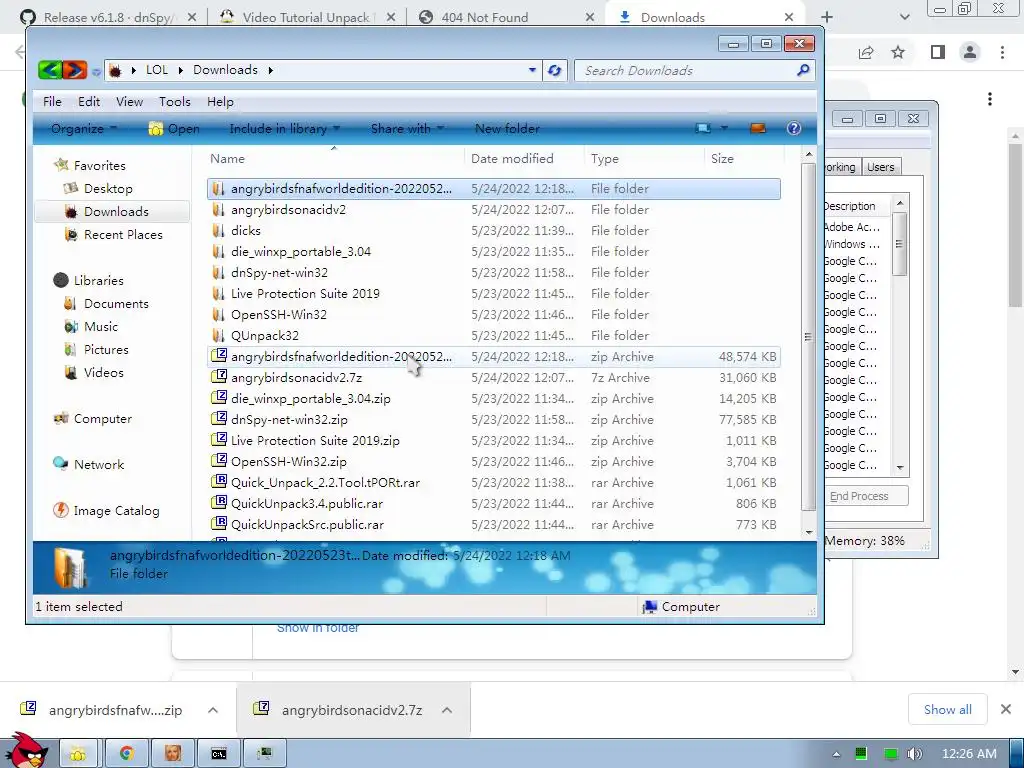
Task: Sort by the Type column header
Action: pos(605,159)
